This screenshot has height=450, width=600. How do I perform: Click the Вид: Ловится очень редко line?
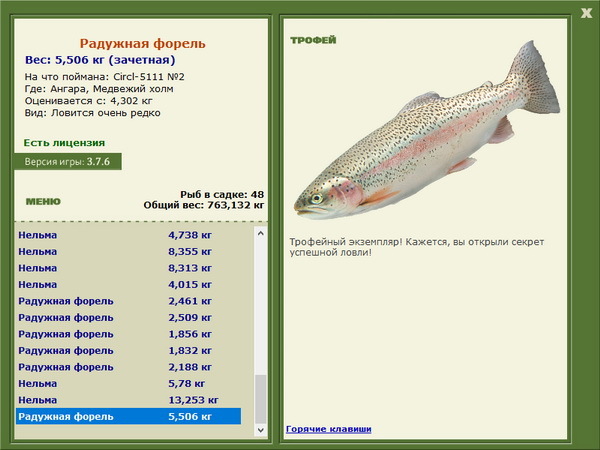pos(93,113)
